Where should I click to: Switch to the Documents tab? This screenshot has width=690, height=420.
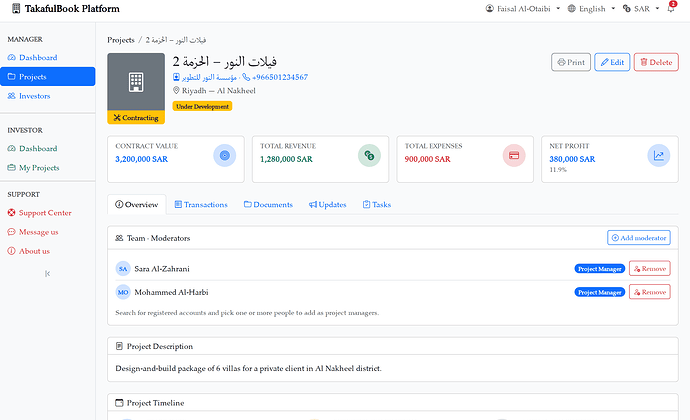click(268, 205)
